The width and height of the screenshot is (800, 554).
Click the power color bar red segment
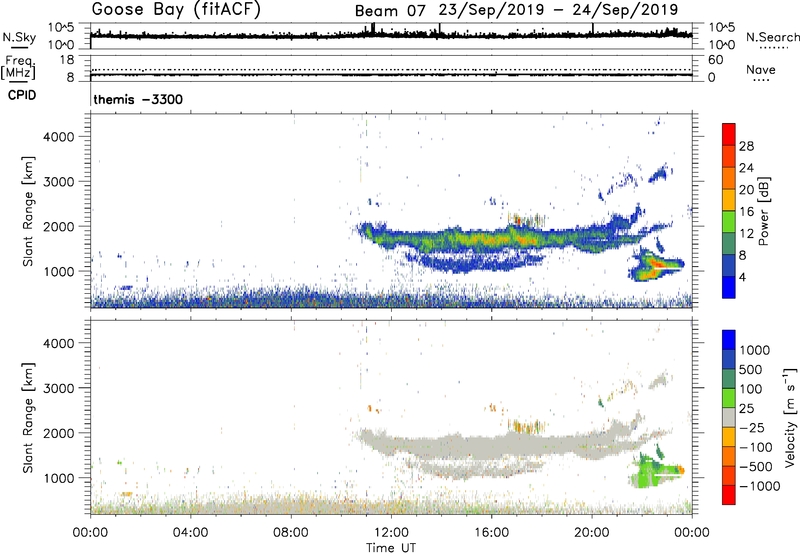tap(729, 134)
